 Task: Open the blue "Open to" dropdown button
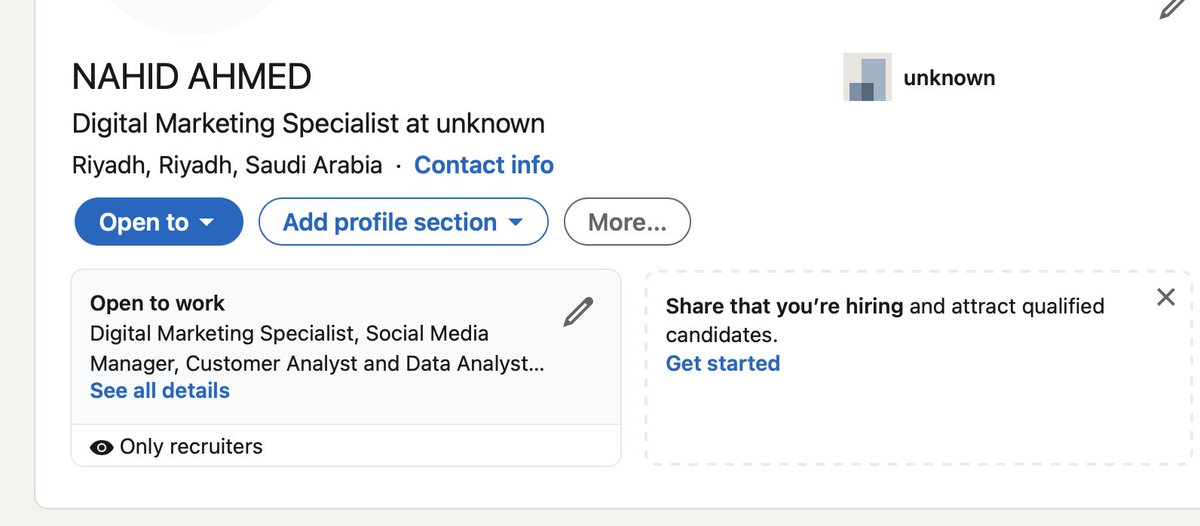(x=158, y=222)
